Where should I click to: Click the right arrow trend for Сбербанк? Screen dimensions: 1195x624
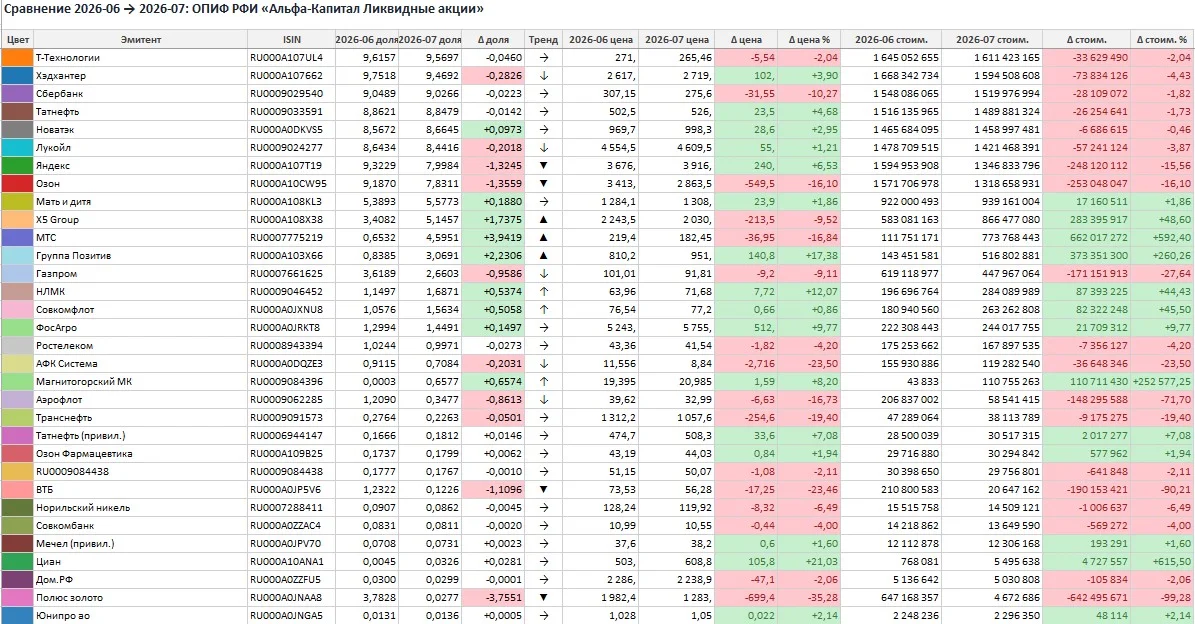coord(543,94)
